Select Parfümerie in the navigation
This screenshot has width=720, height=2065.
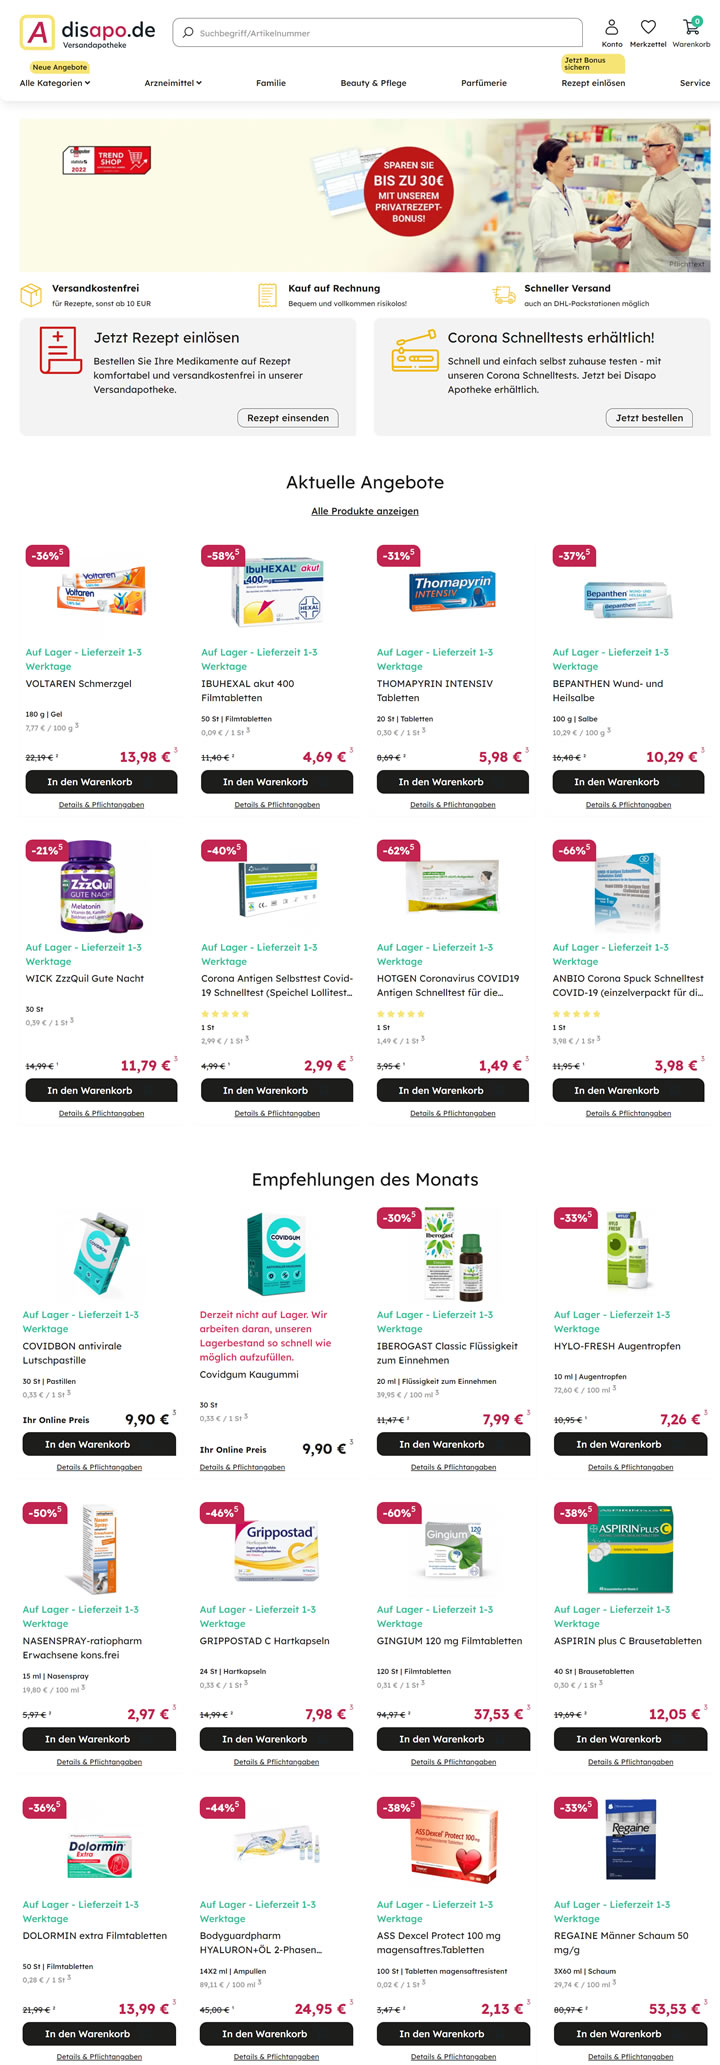tap(484, 83)
